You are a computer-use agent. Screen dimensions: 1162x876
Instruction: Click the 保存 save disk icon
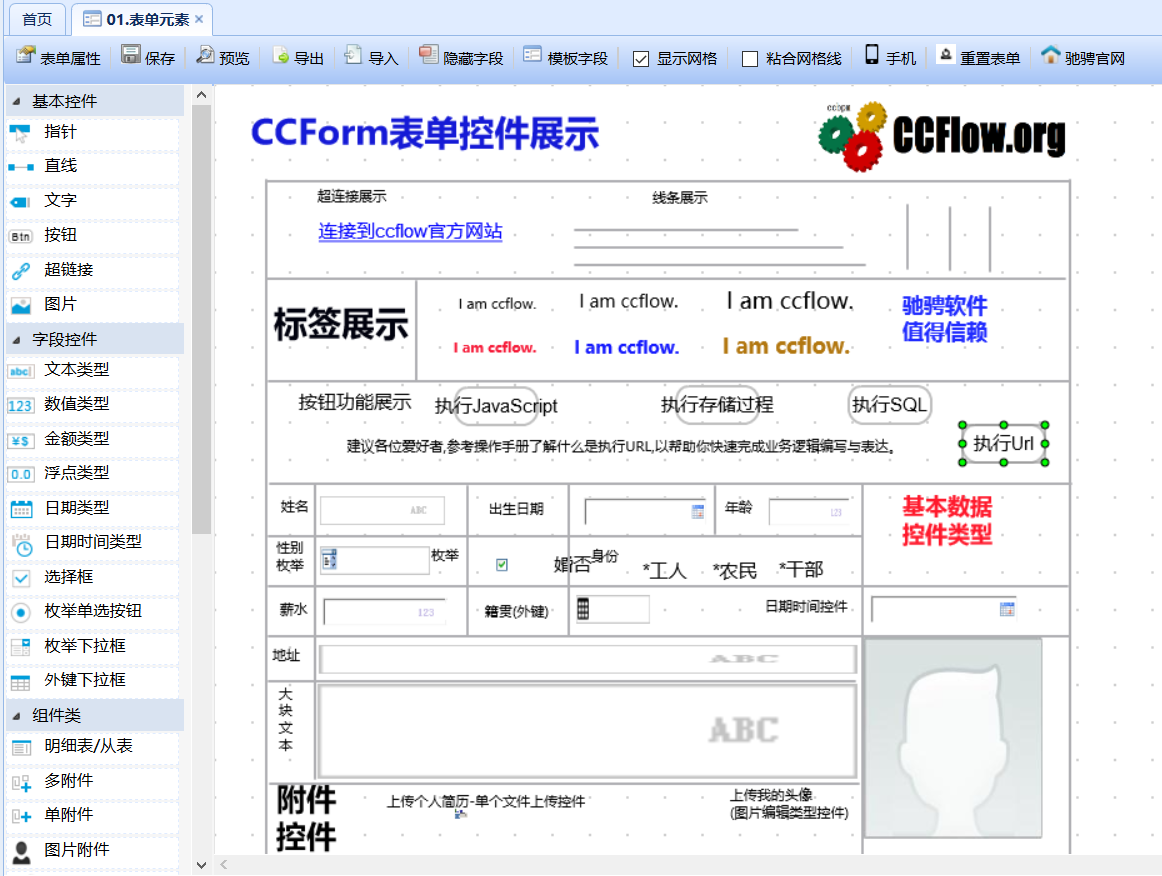[131, 56]
